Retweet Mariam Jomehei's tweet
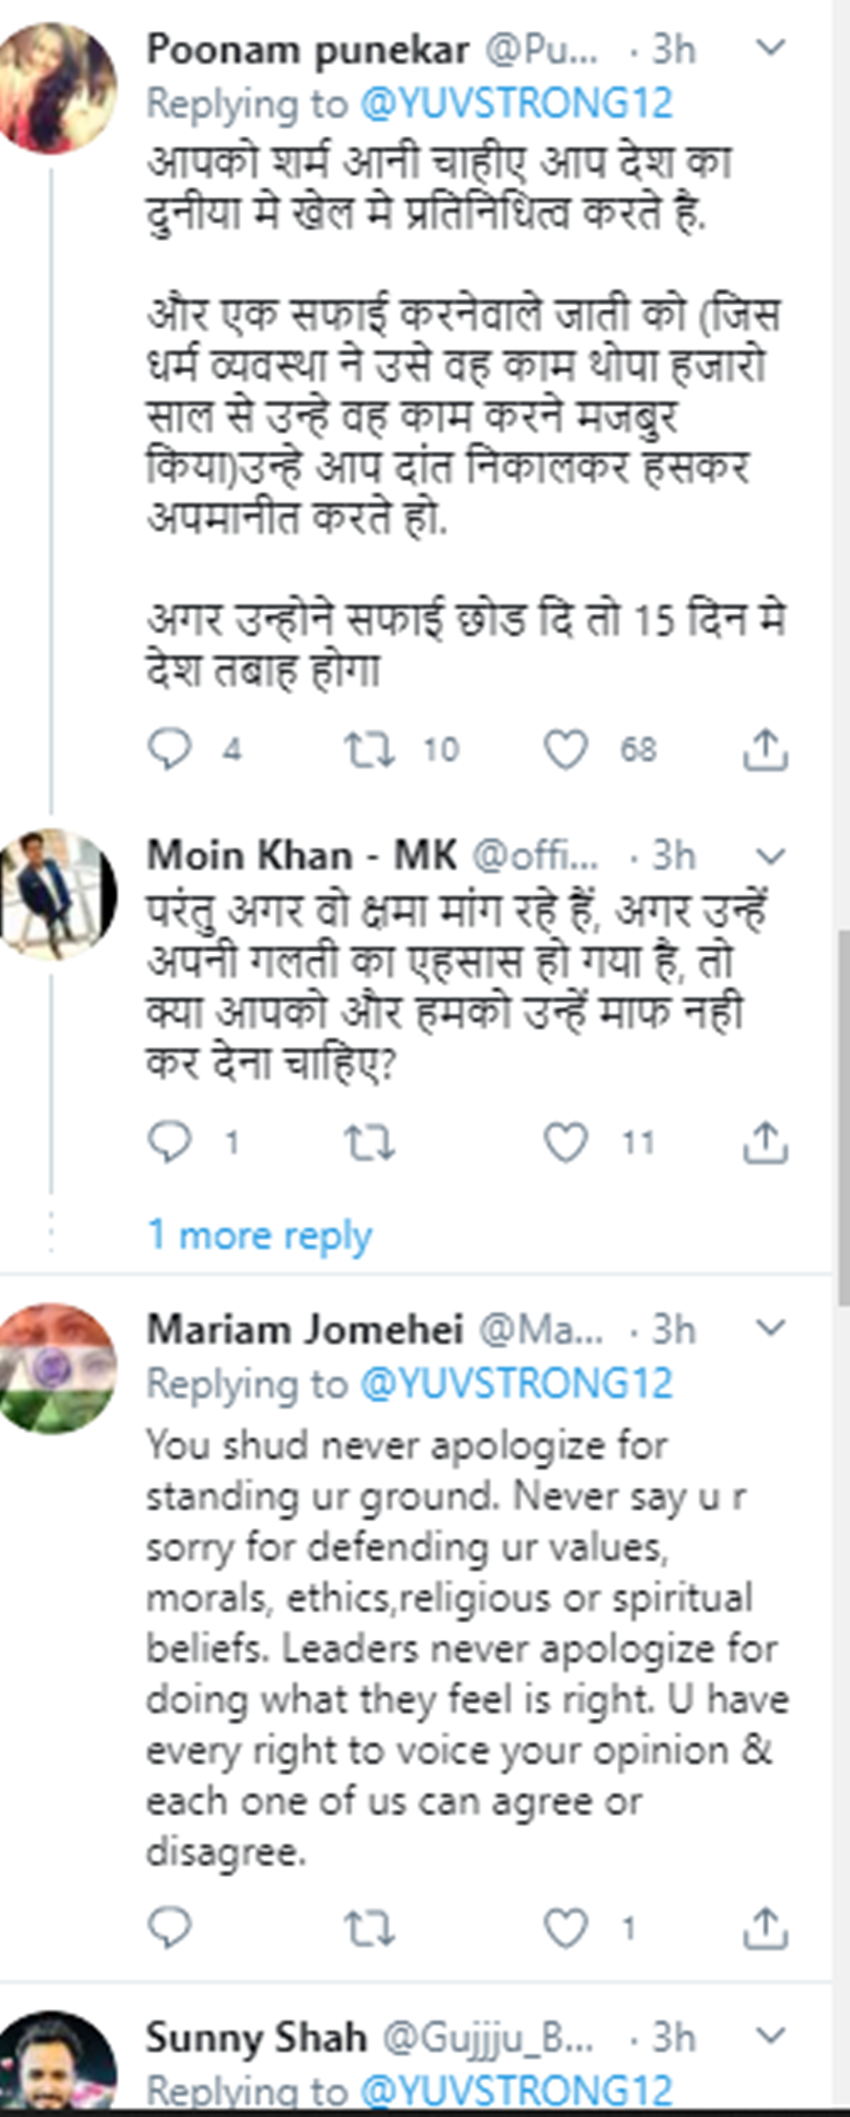Viewport: 850px width, 2117px height. coord(369,1927)
